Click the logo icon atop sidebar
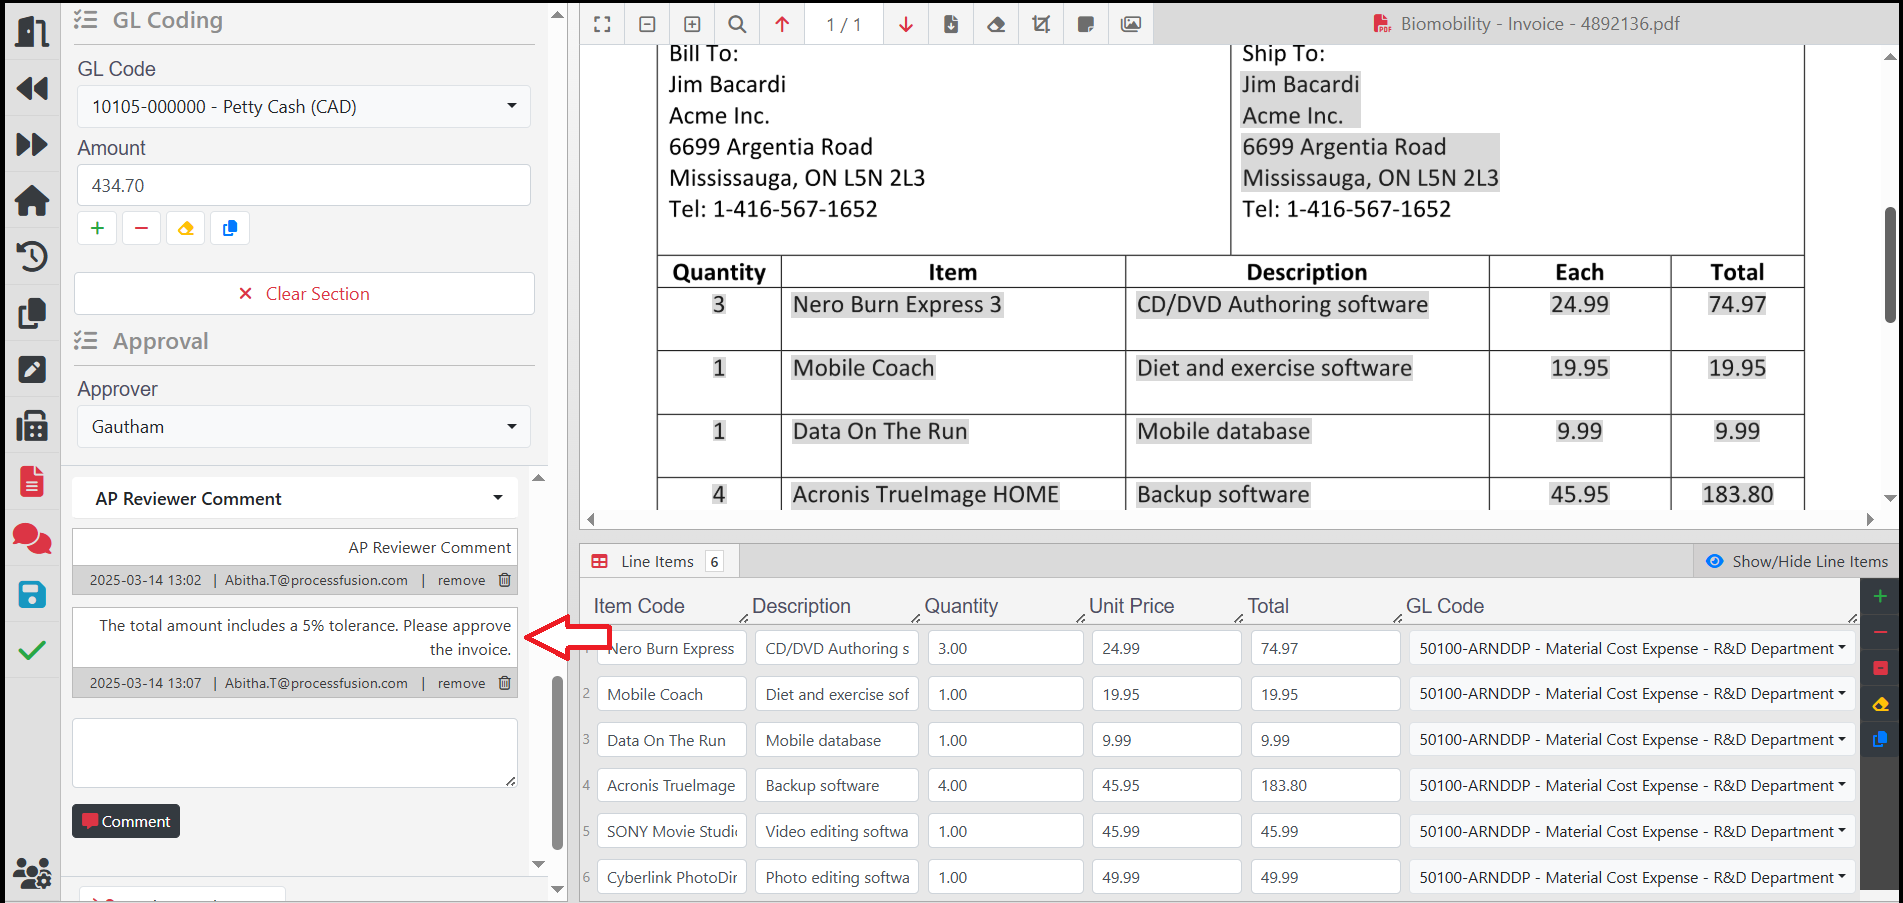This screenshot has width=1903, height=903. (32, 31)
